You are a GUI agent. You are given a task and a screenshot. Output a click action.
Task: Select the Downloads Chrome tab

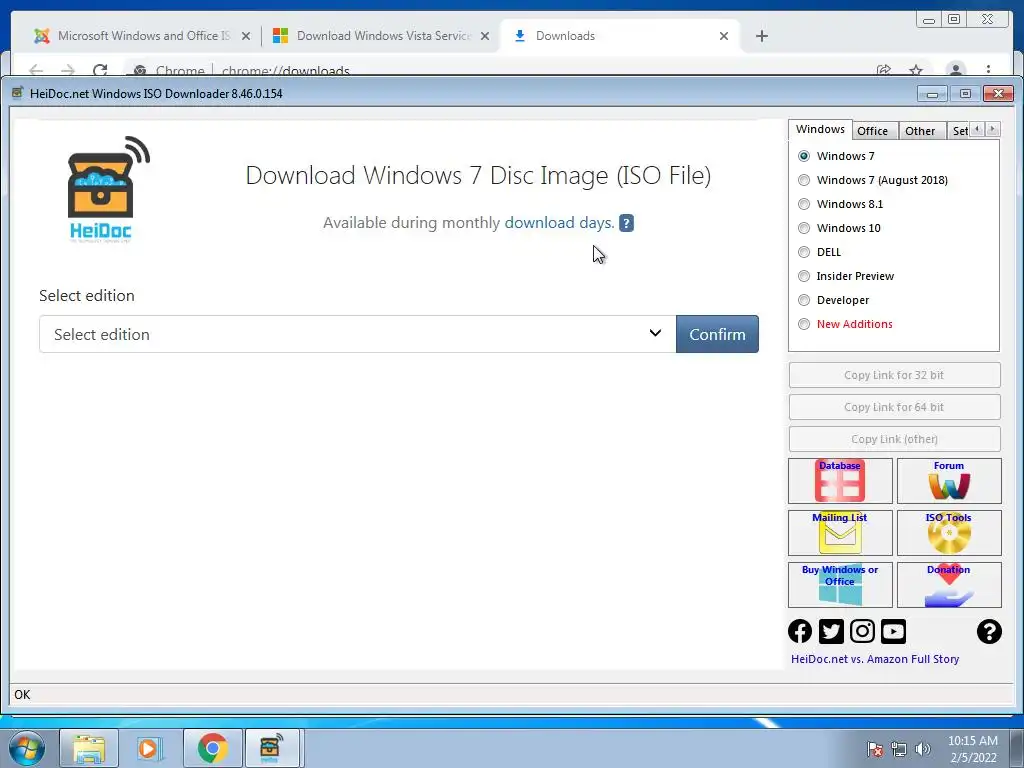(x=619, y=36)
